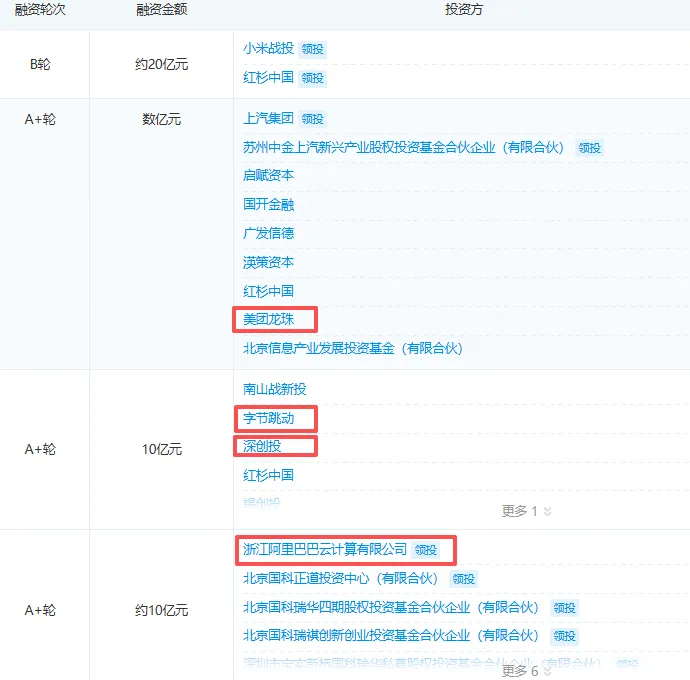Open 北京信息产业发展投资基金（有限合伙）link

(353, 349)
